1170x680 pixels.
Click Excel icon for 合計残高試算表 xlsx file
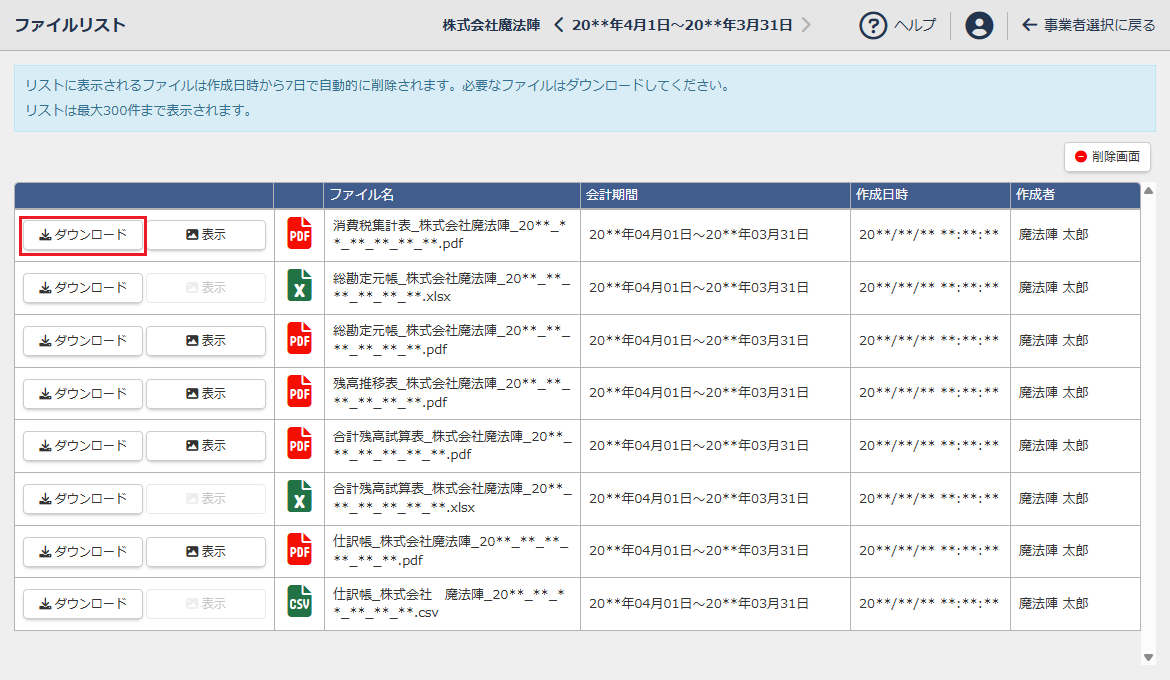299,498
